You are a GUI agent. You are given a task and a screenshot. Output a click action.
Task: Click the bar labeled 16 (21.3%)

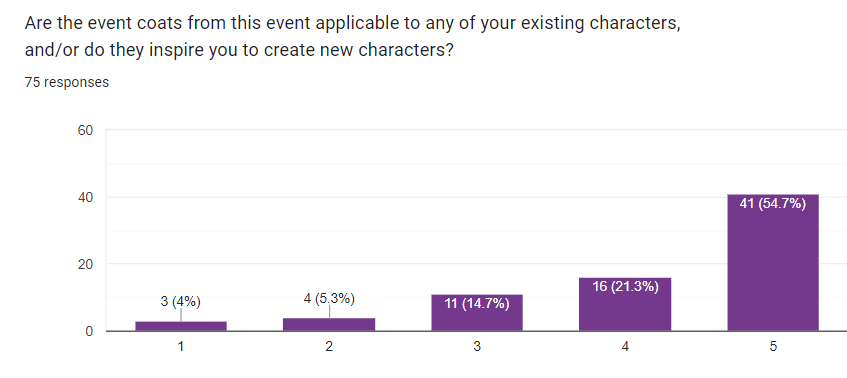(x=625, y=305)
